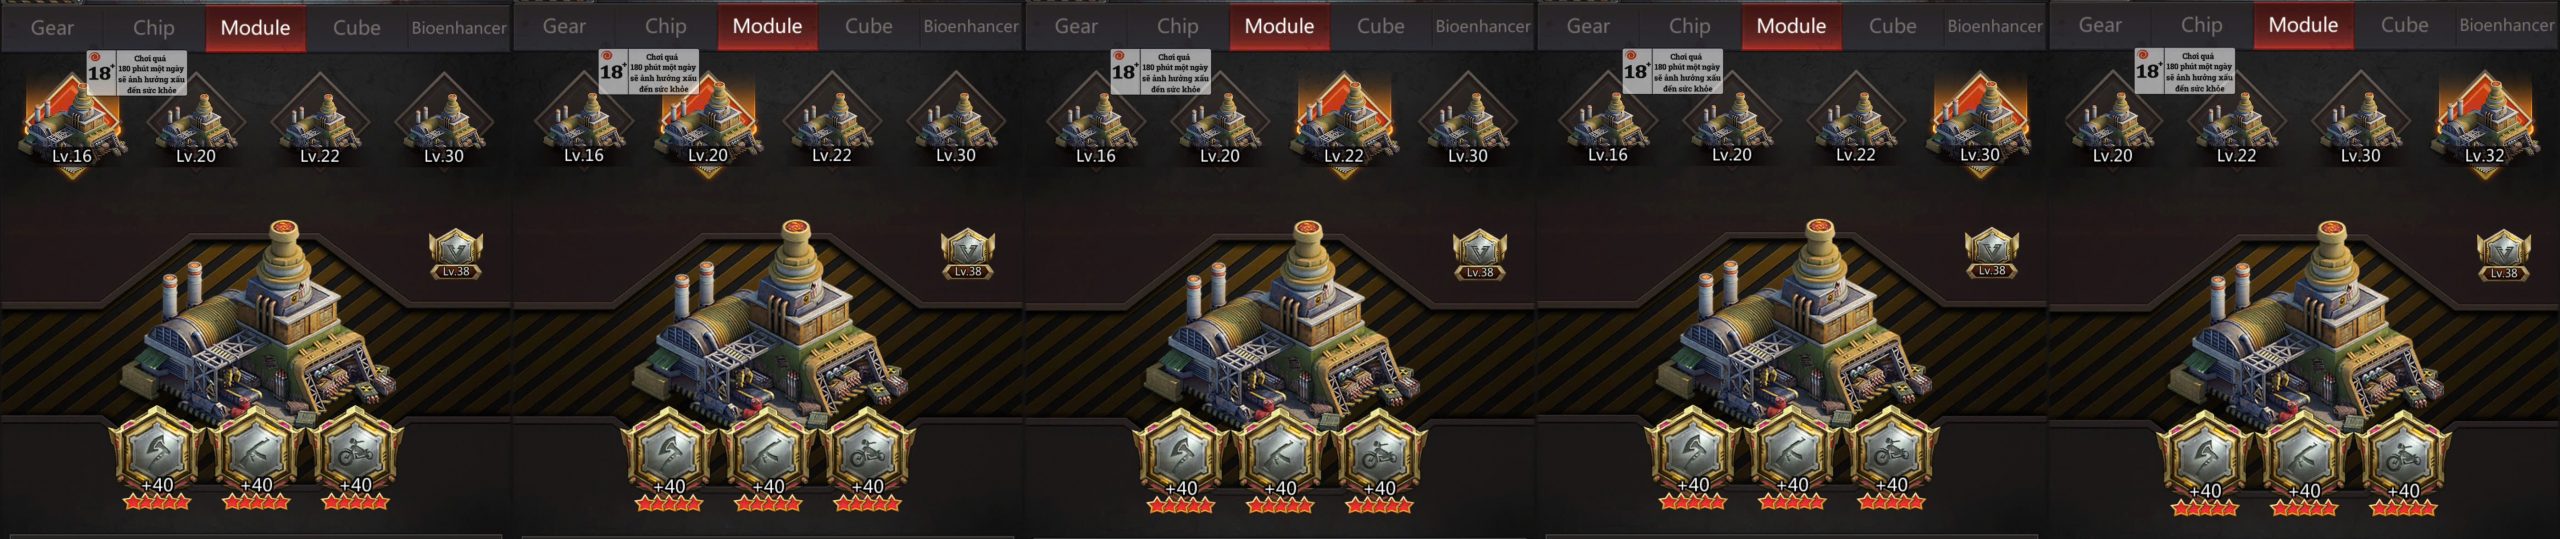Click large factory building in rightmost panel
Image resolution: width=2560 pixels, height=539 pixels.
pyautogui.click(x=2306, y=322)
